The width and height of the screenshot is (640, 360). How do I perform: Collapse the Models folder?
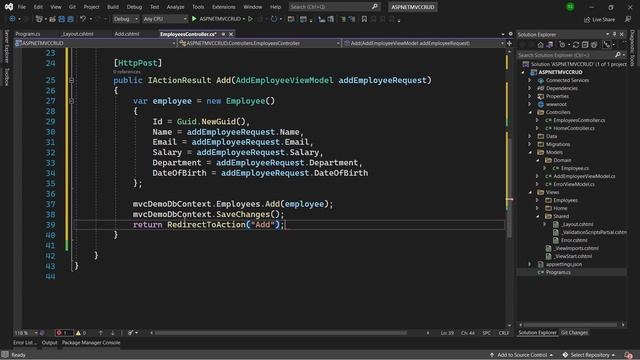pos(530,152)
